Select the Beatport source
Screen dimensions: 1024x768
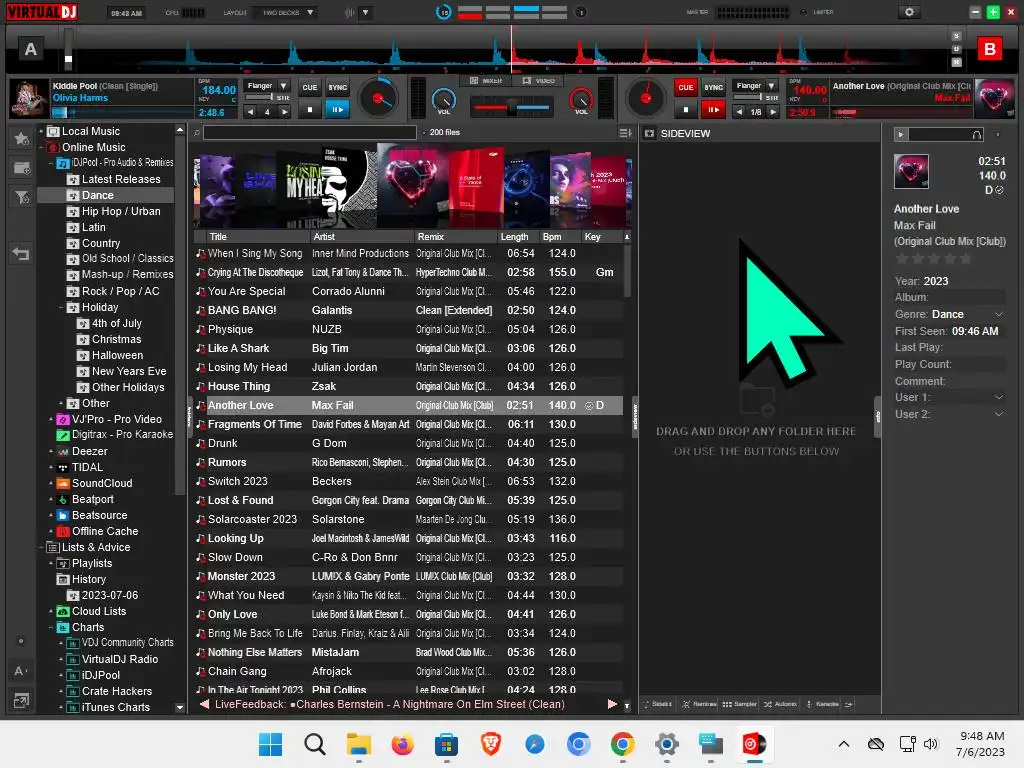point(92,499)
